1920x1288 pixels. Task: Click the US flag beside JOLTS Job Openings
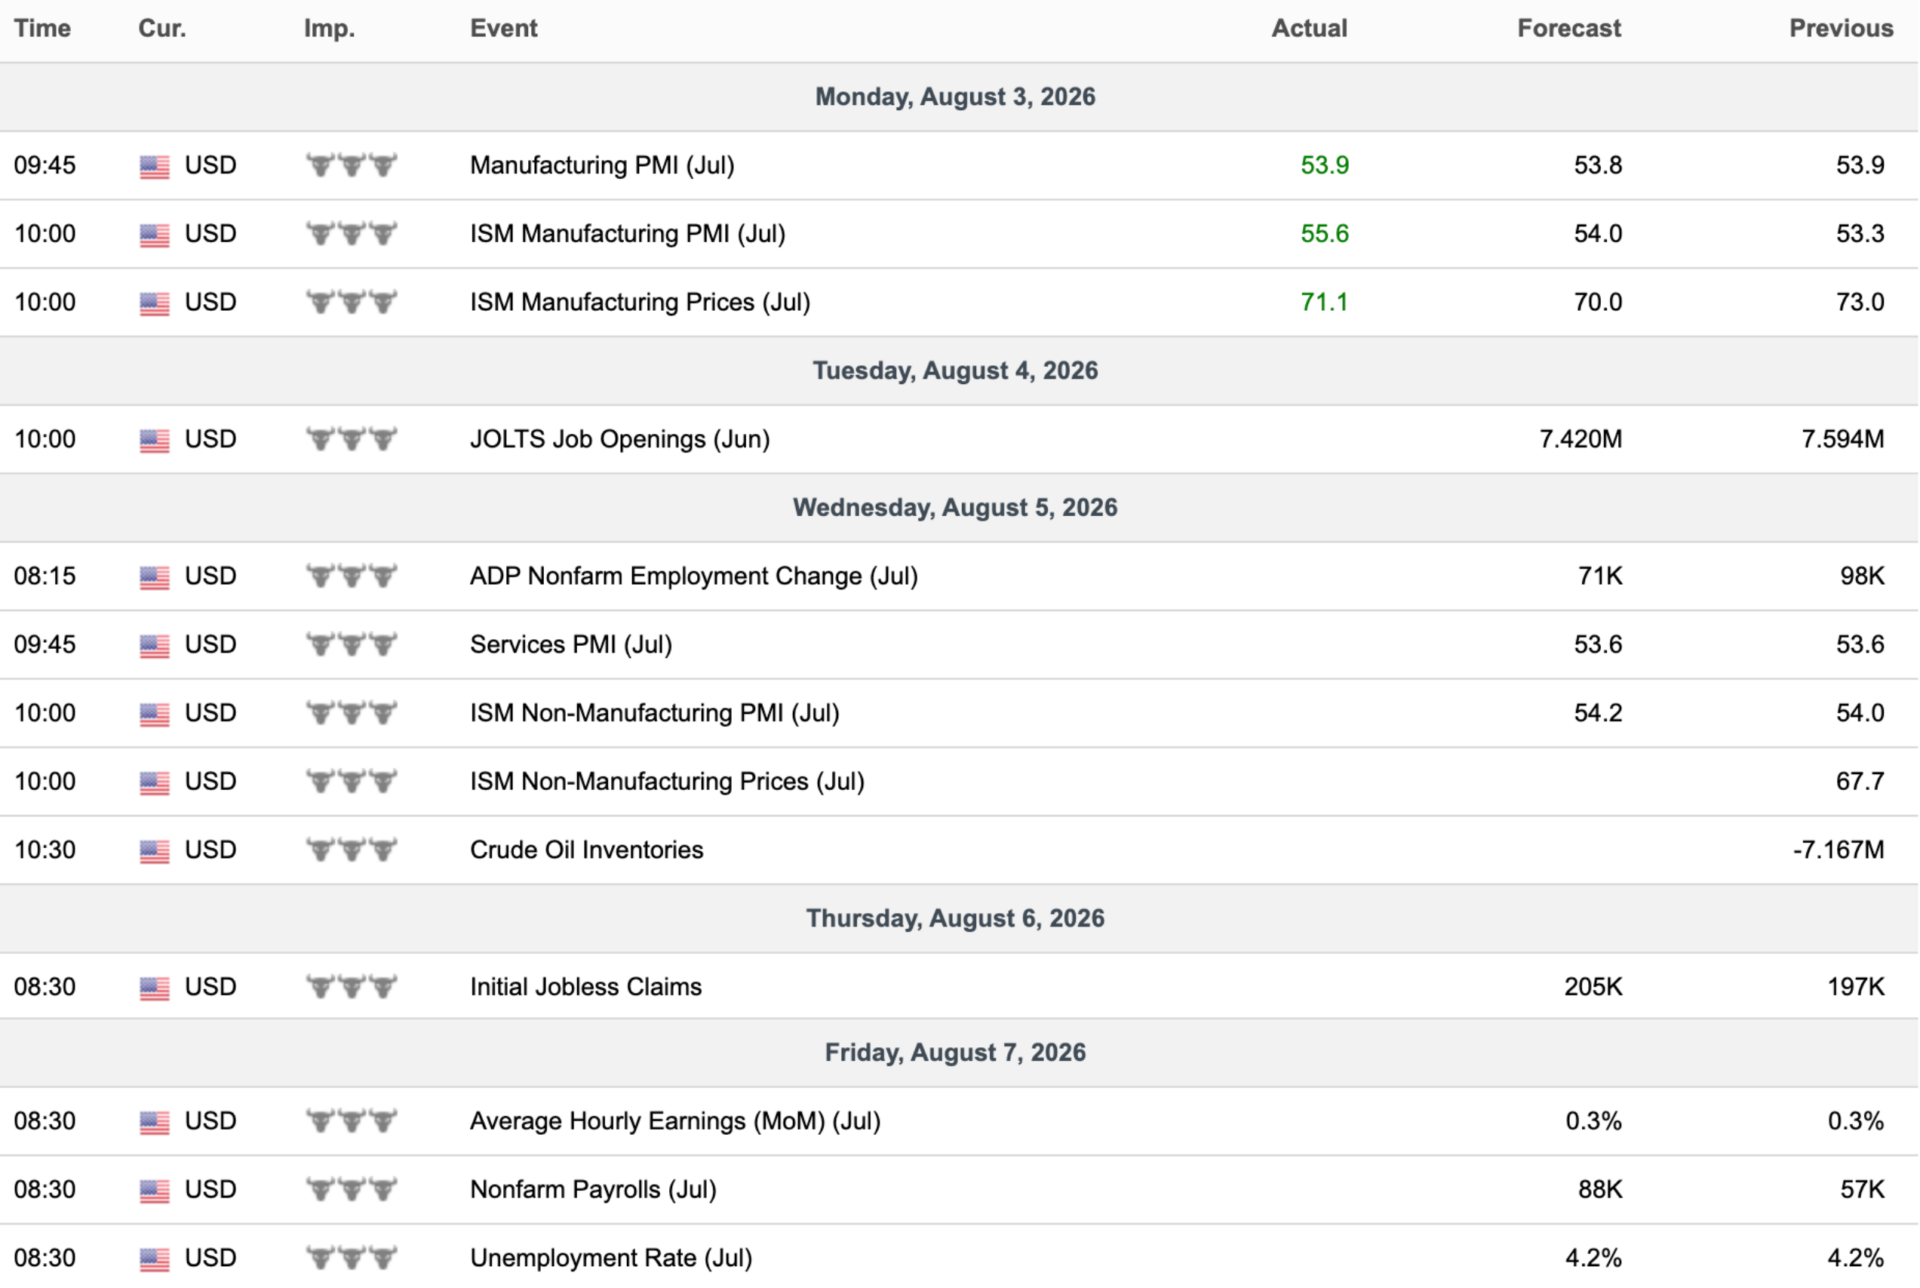pos(154,440)
